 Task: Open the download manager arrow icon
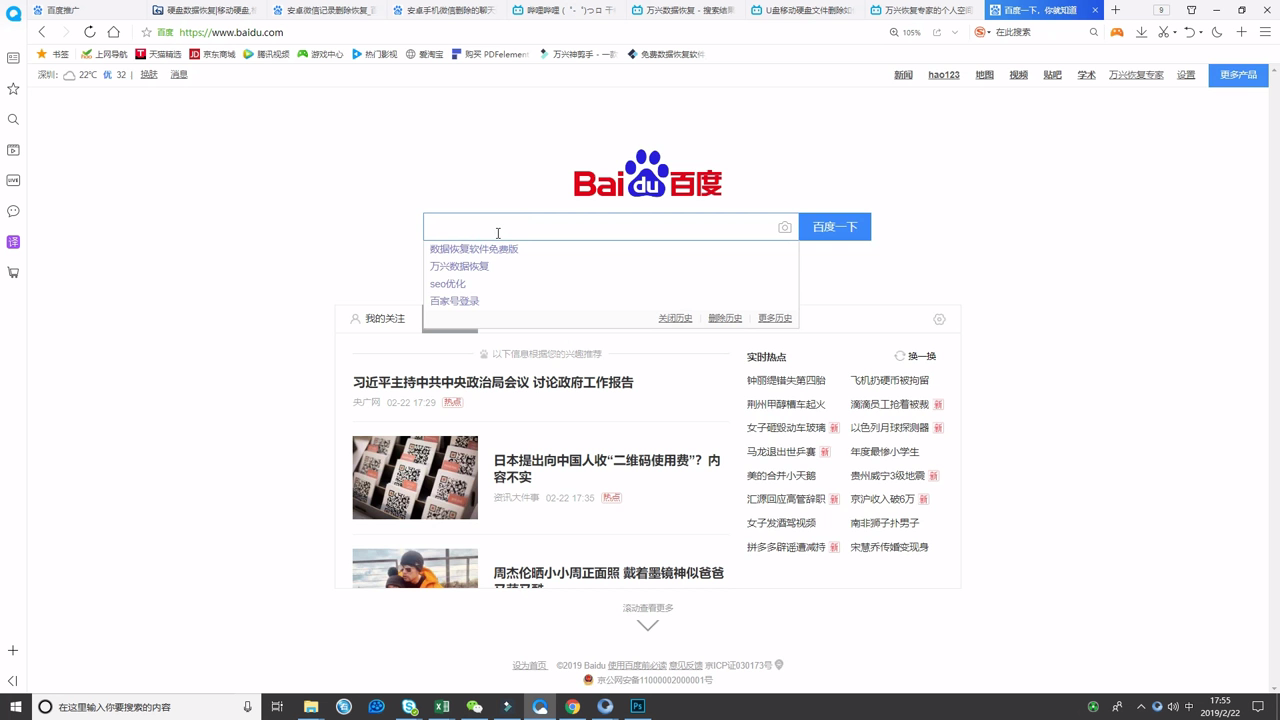coord(1141,32)
